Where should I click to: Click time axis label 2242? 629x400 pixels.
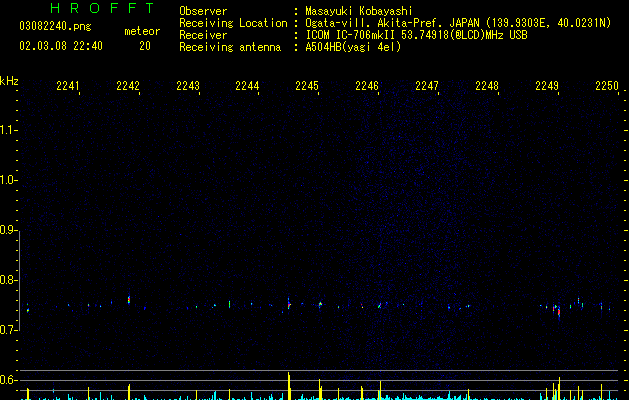click(x=128, y=86)
